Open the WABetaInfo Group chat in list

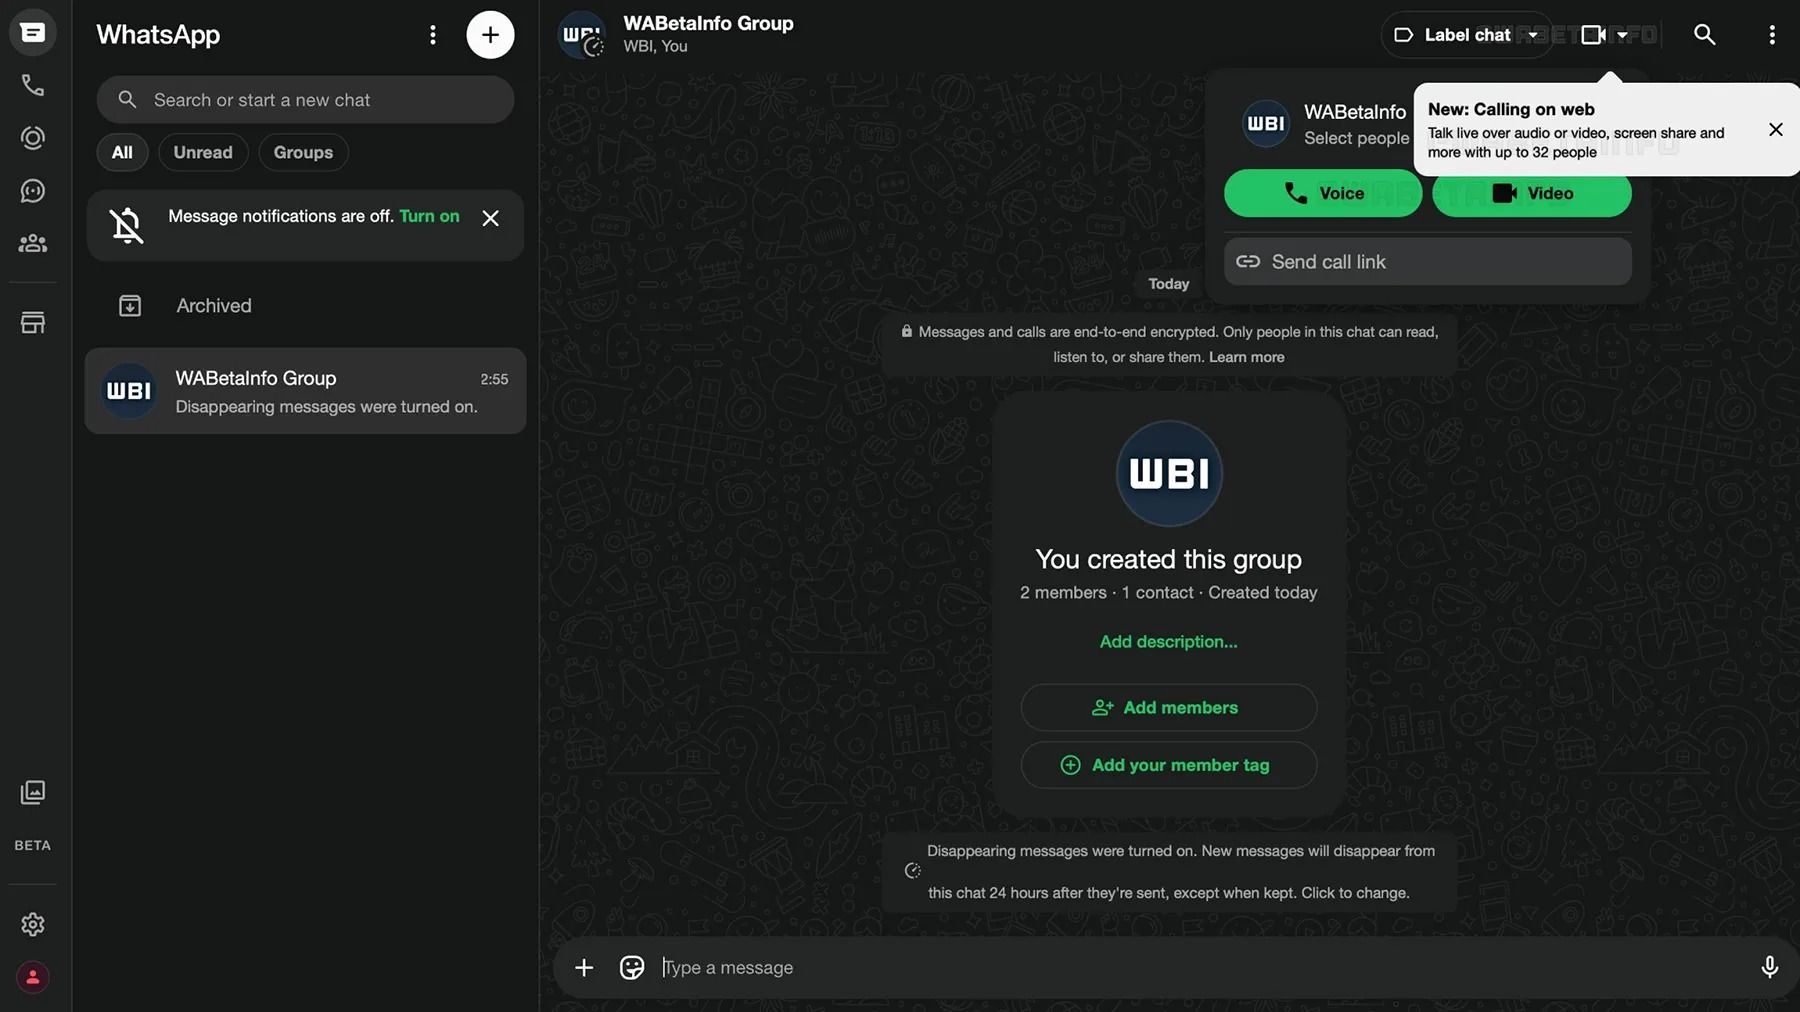click(305, 391)
